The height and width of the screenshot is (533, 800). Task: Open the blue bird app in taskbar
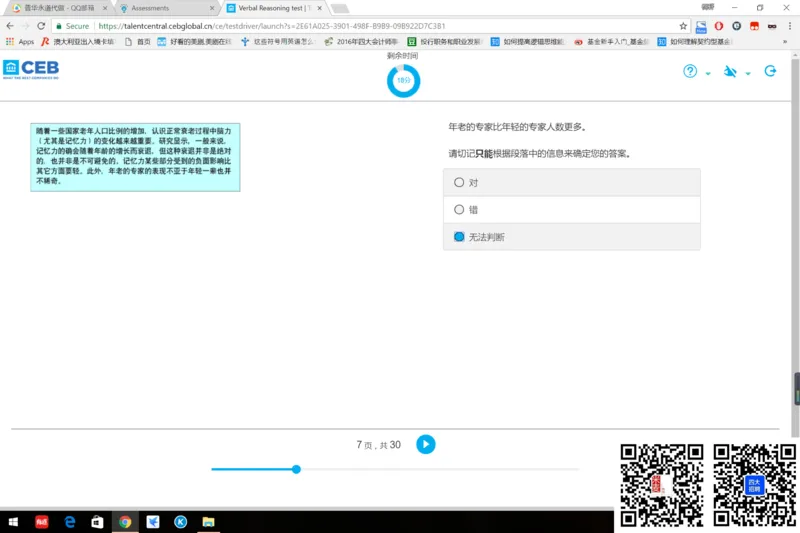point(153,522)
